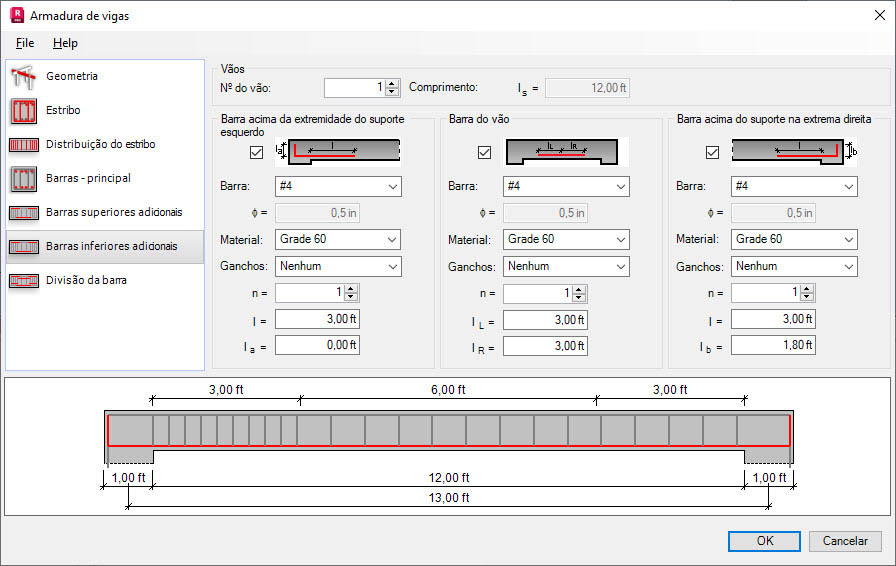896x566 pixels.
Task: Click the 6,00 ft dimension in beam preview
Action: click(448, 390)
